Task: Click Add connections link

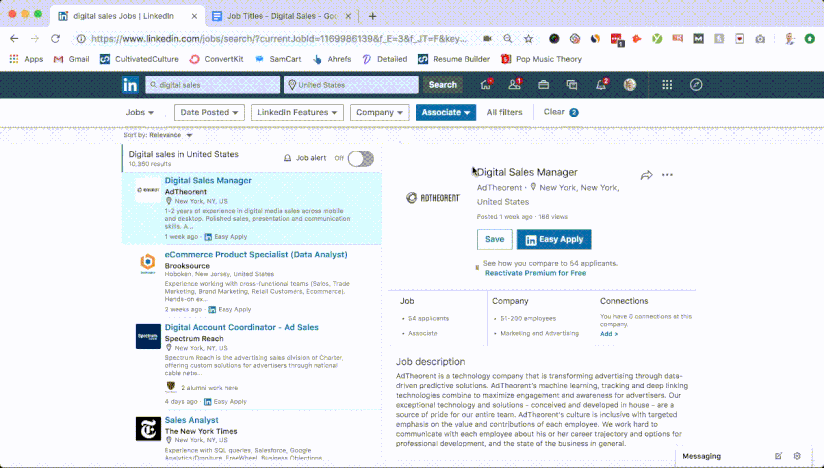Action: pos(609,334)
